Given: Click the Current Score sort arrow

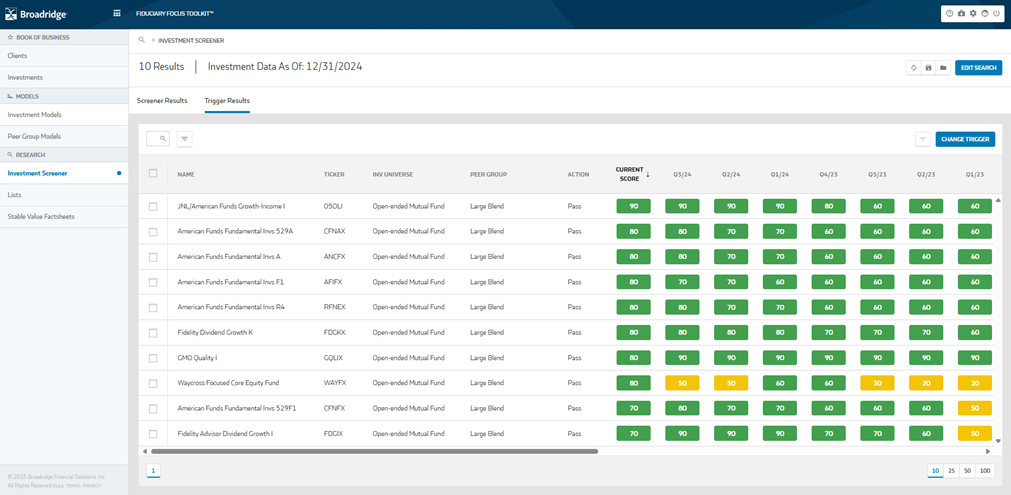Looking at the screenshot, I should (x=647, y=174).
